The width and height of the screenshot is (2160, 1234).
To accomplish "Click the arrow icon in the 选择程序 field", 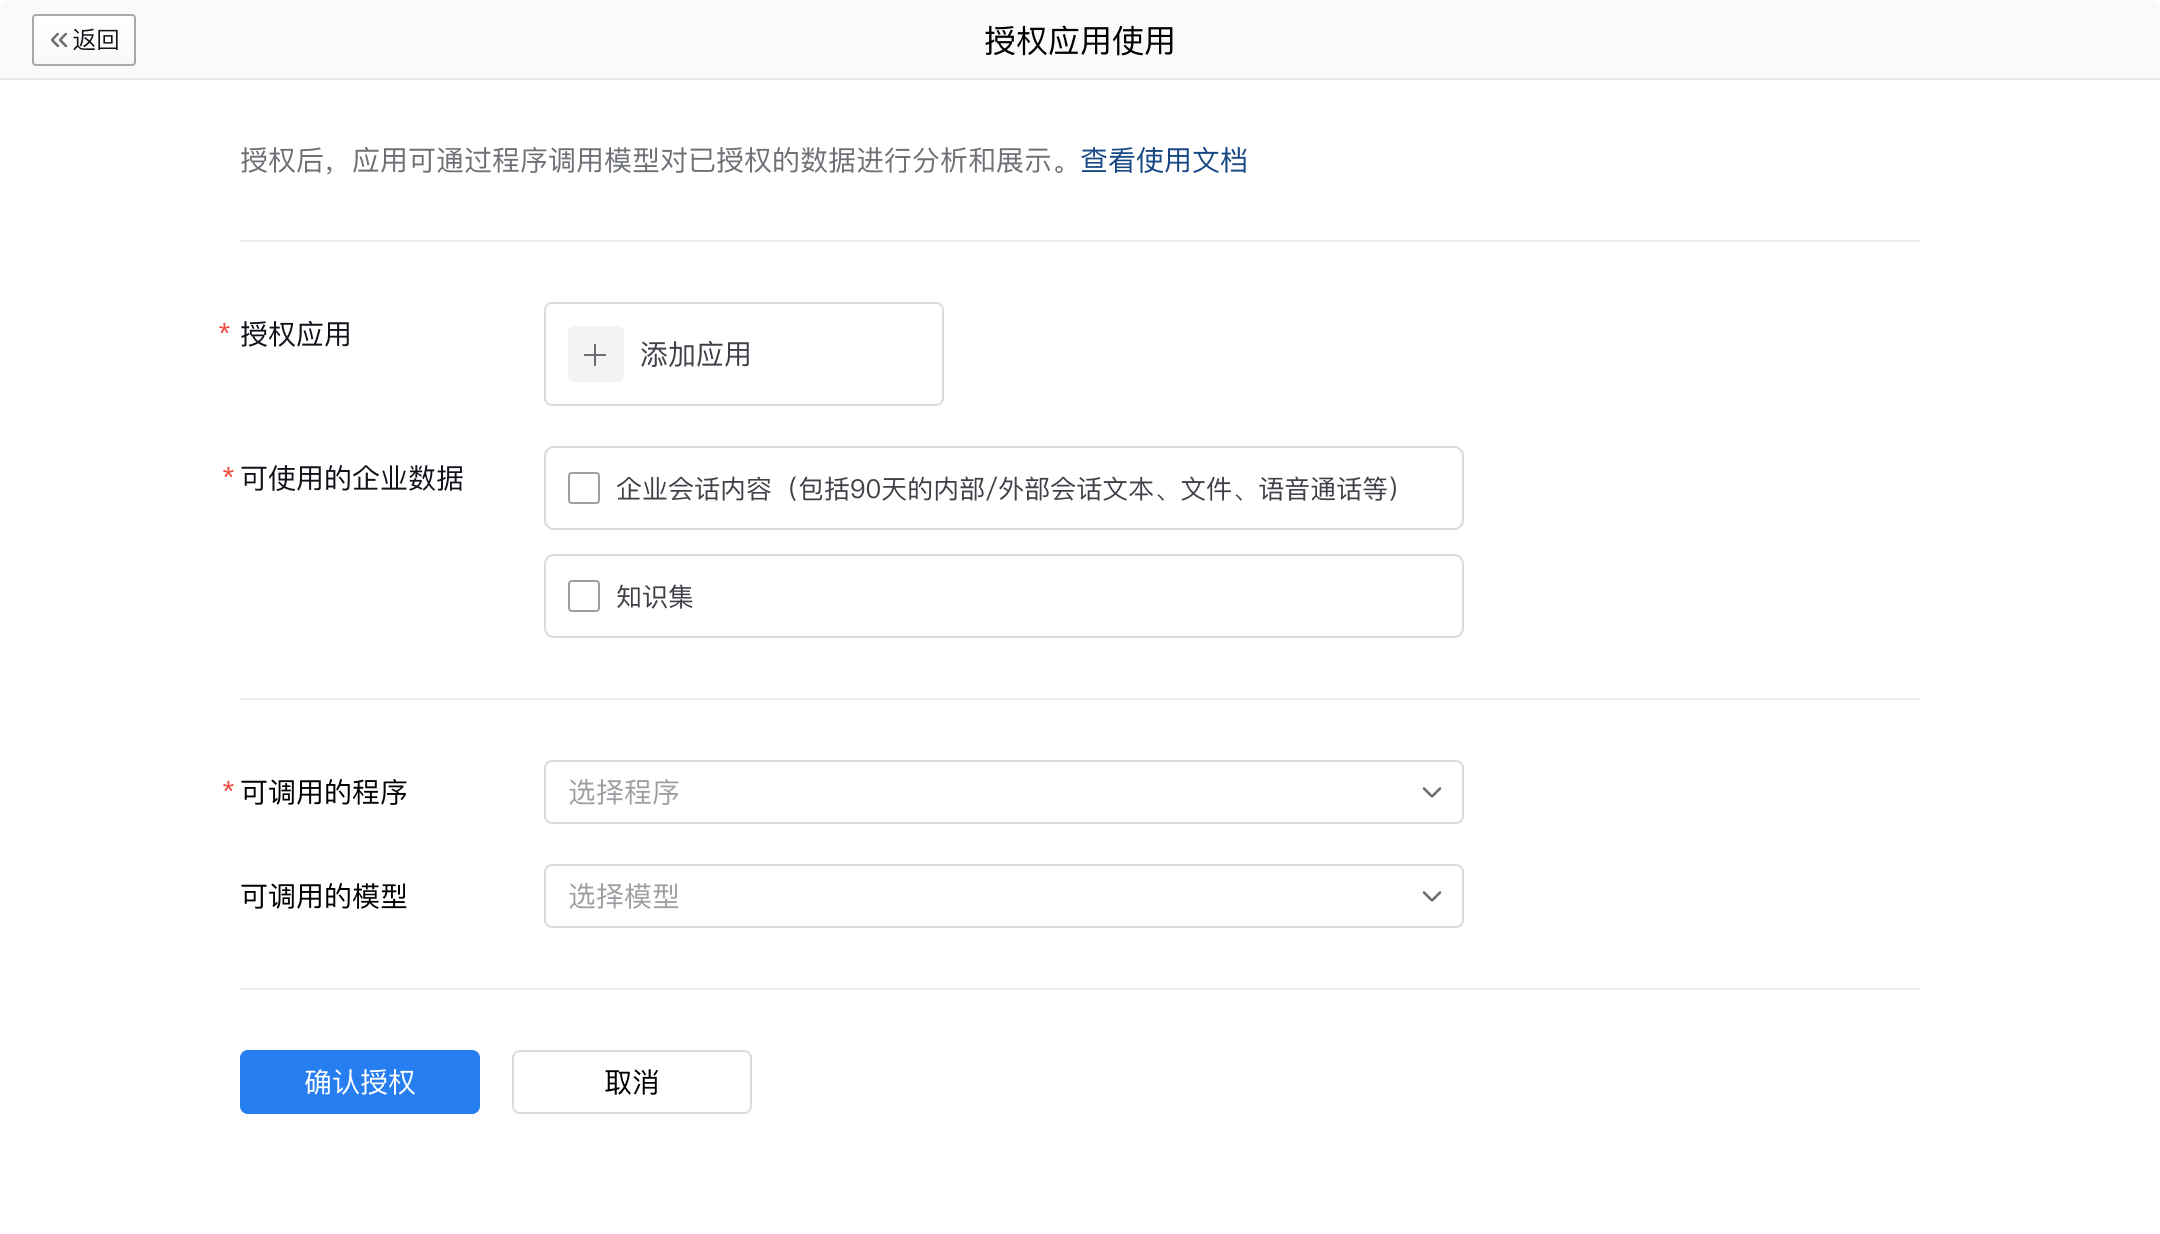I will (1431, 792).
